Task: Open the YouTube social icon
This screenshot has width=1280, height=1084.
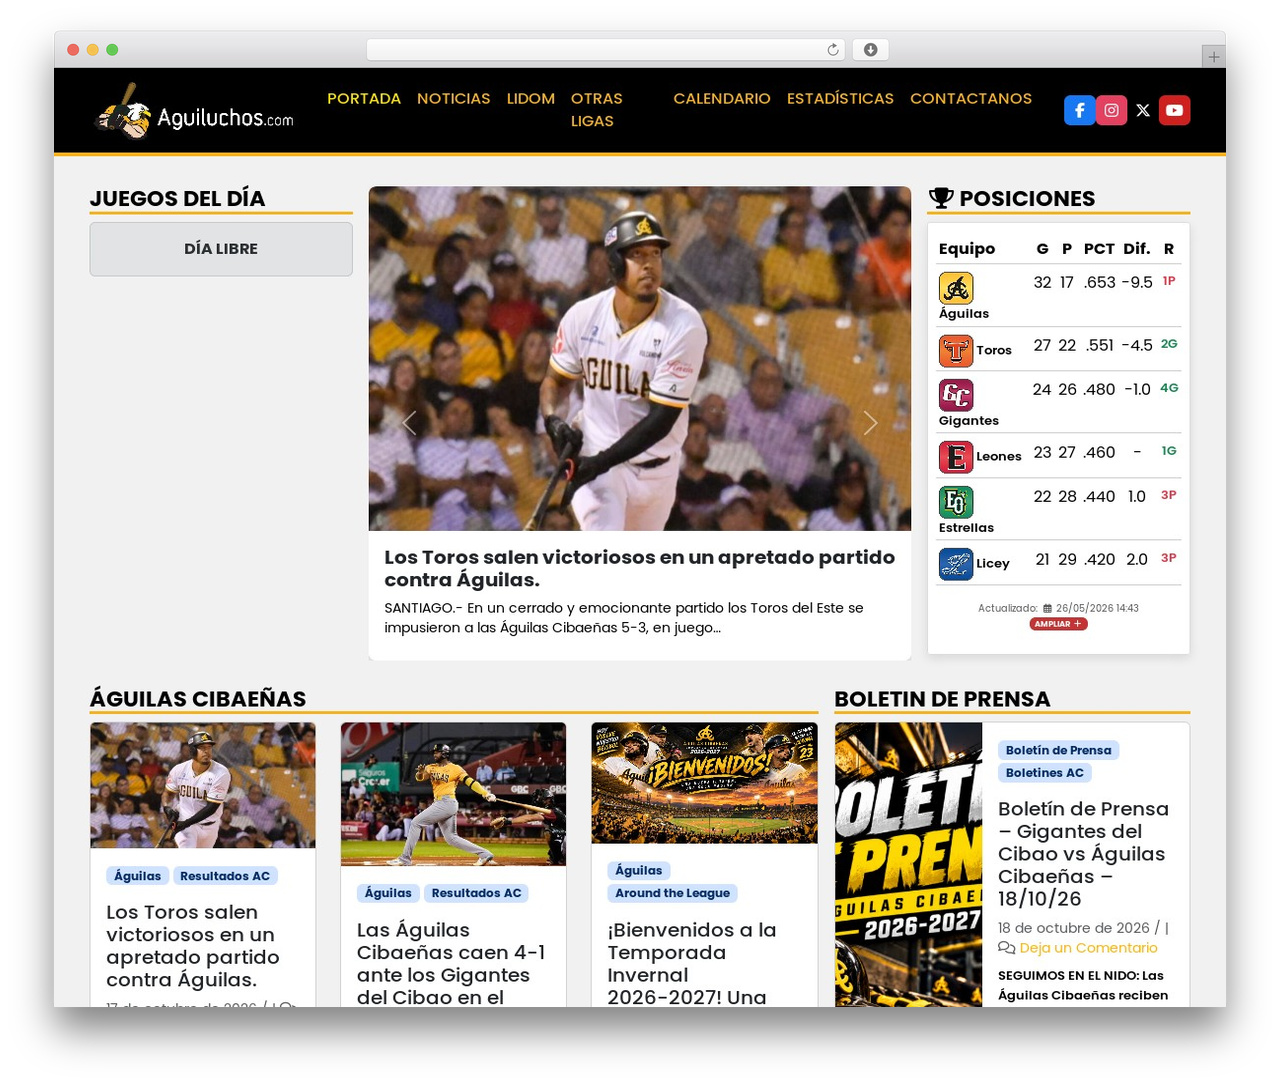Action: tap(1175, 110)
